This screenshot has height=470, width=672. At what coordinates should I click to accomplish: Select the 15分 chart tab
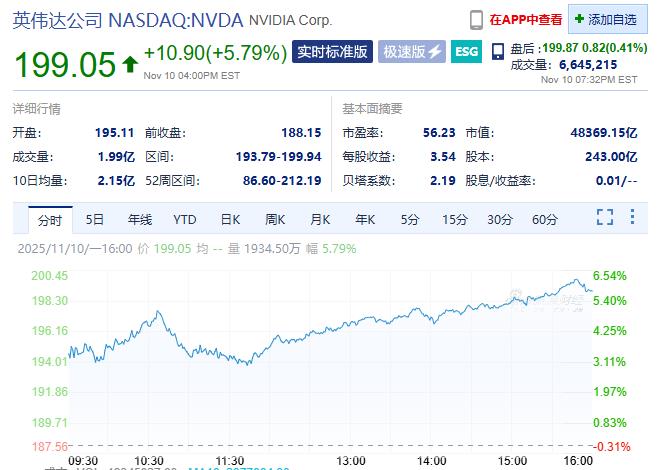point(455,220)
